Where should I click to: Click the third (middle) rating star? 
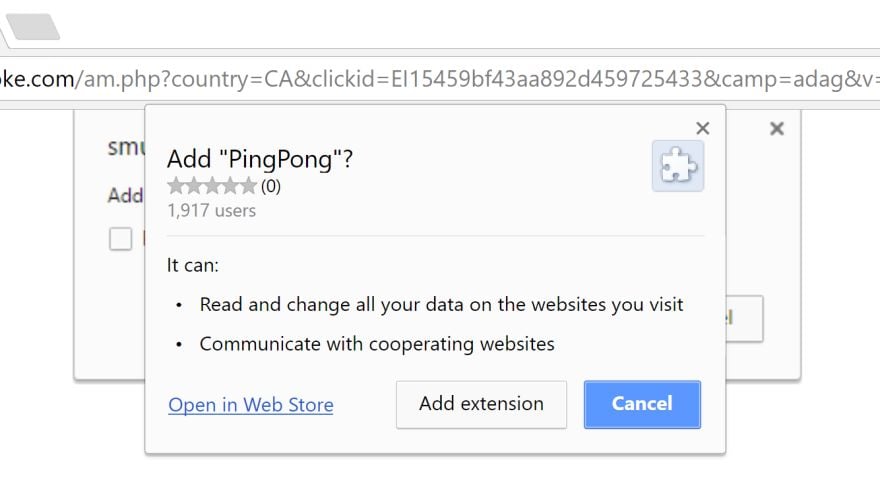pos(212,185)
